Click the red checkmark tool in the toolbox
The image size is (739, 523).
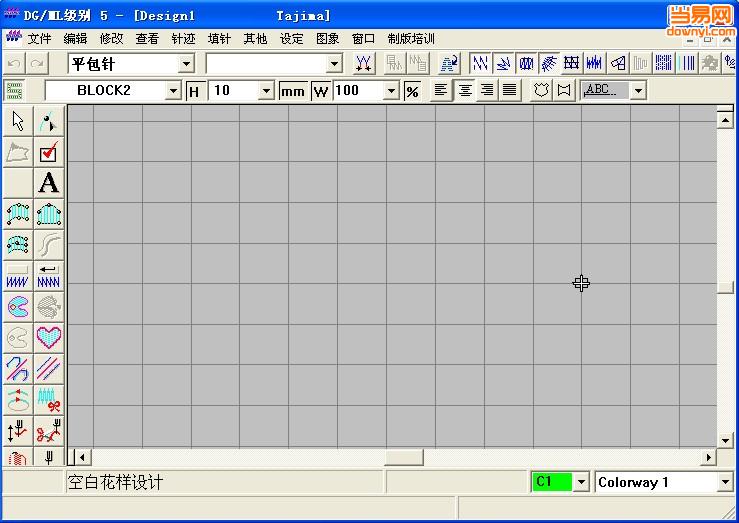coord(48,153)
